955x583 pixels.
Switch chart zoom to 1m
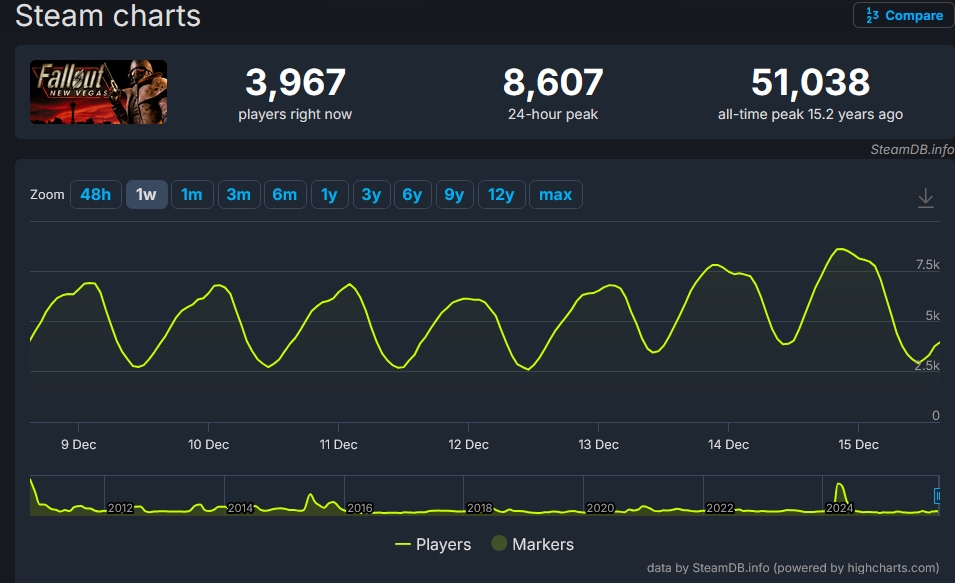[192, 194]
